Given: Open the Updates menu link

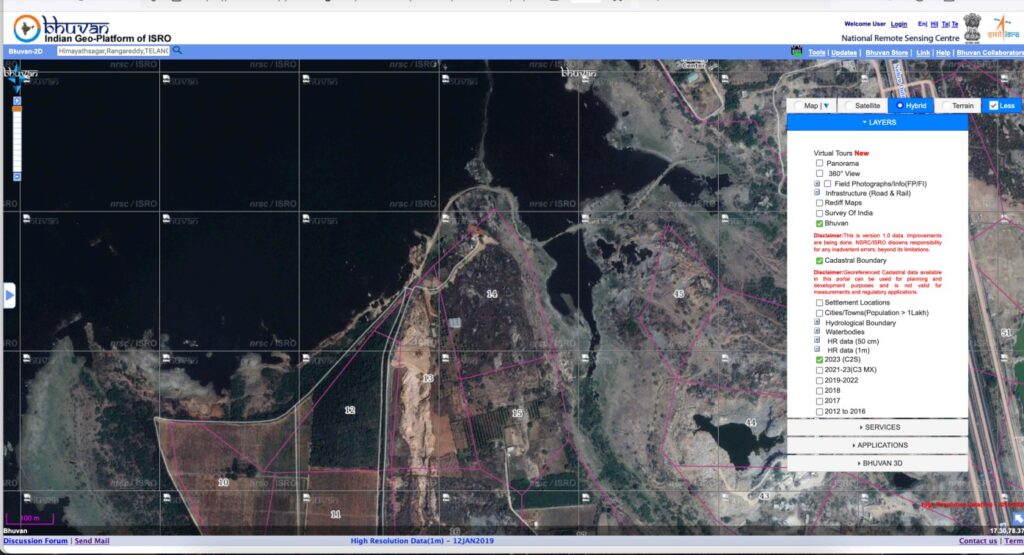Looking at the screenshot, I should click(844, 52).
